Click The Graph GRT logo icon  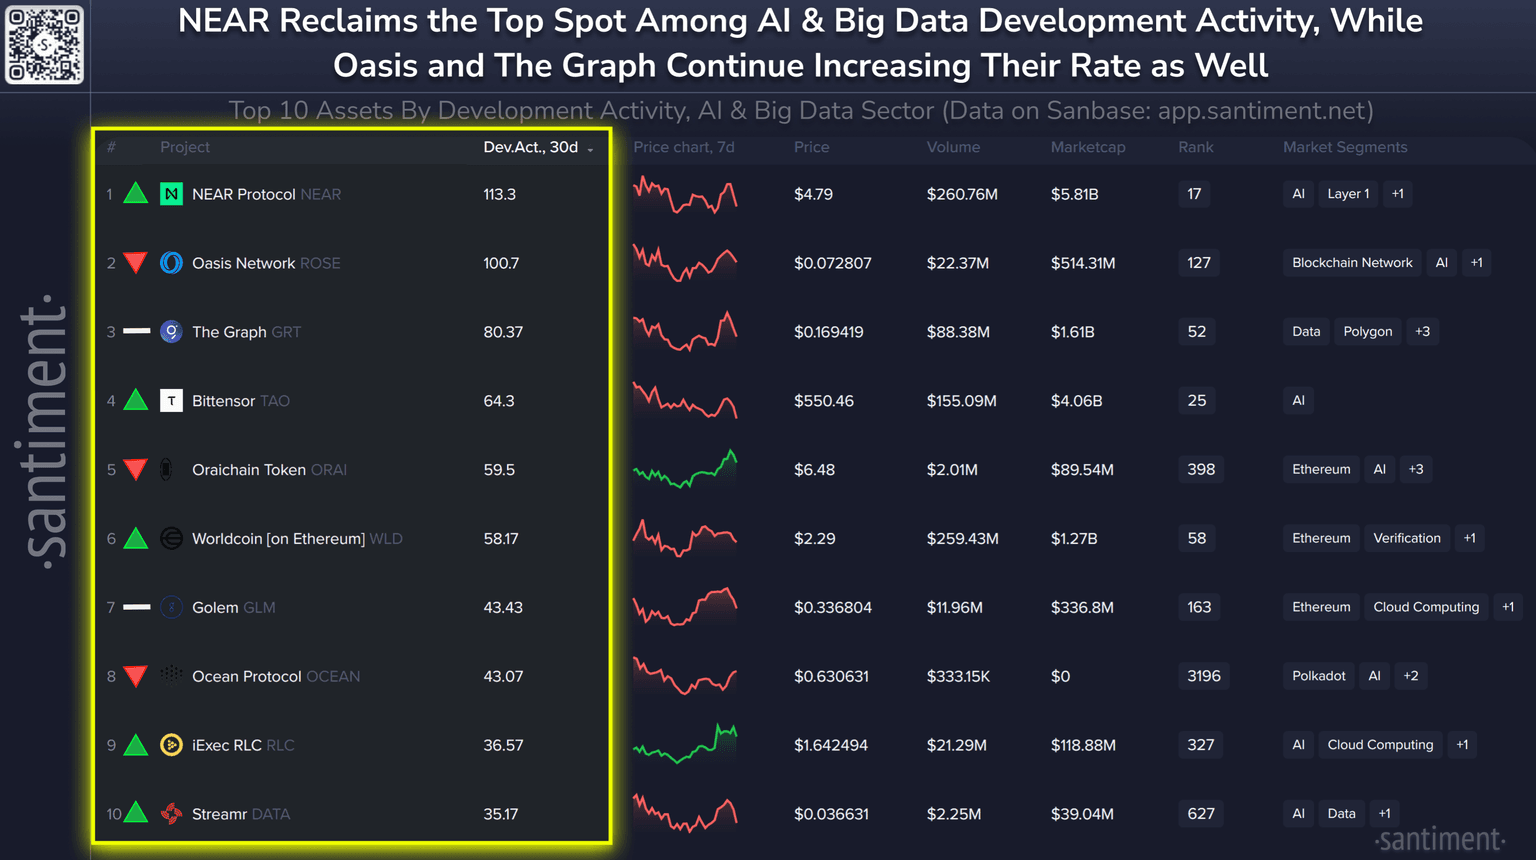coord(171,332)
